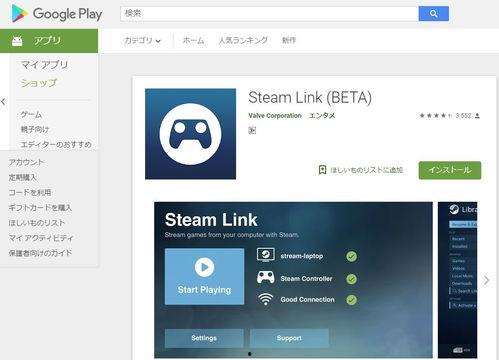The width and height of the screenshot is (499, 360).
Task: Open the カテゴリ dropdown
Action: (142, 41)
